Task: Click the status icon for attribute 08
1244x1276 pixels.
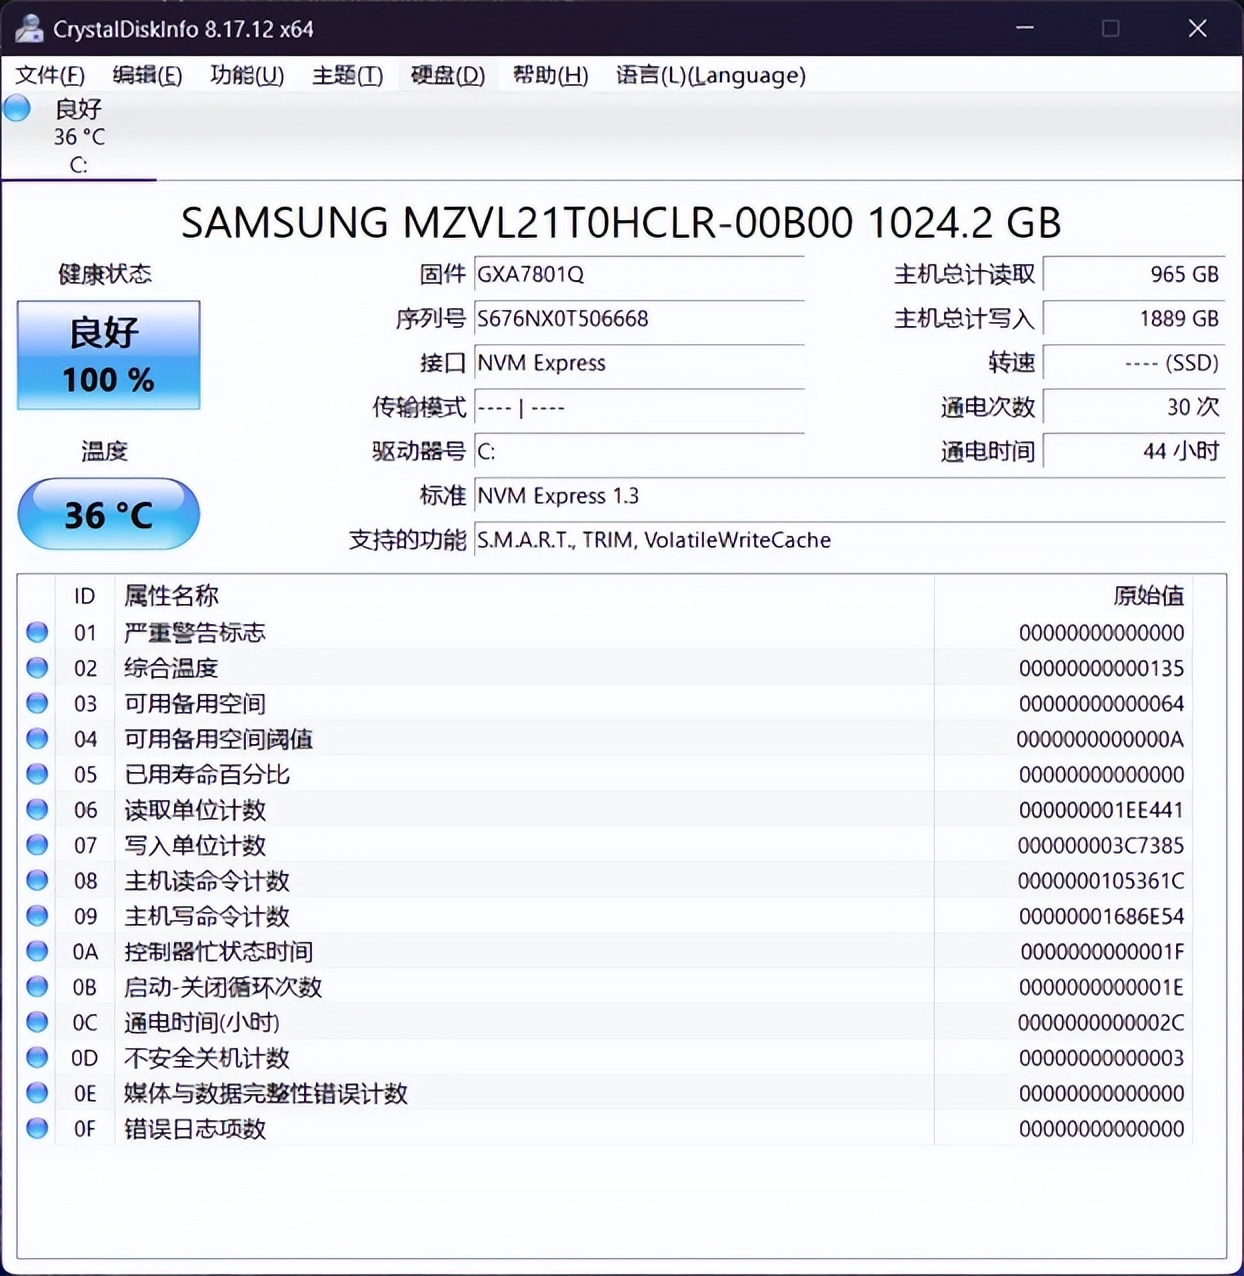Action: [37, 880]
